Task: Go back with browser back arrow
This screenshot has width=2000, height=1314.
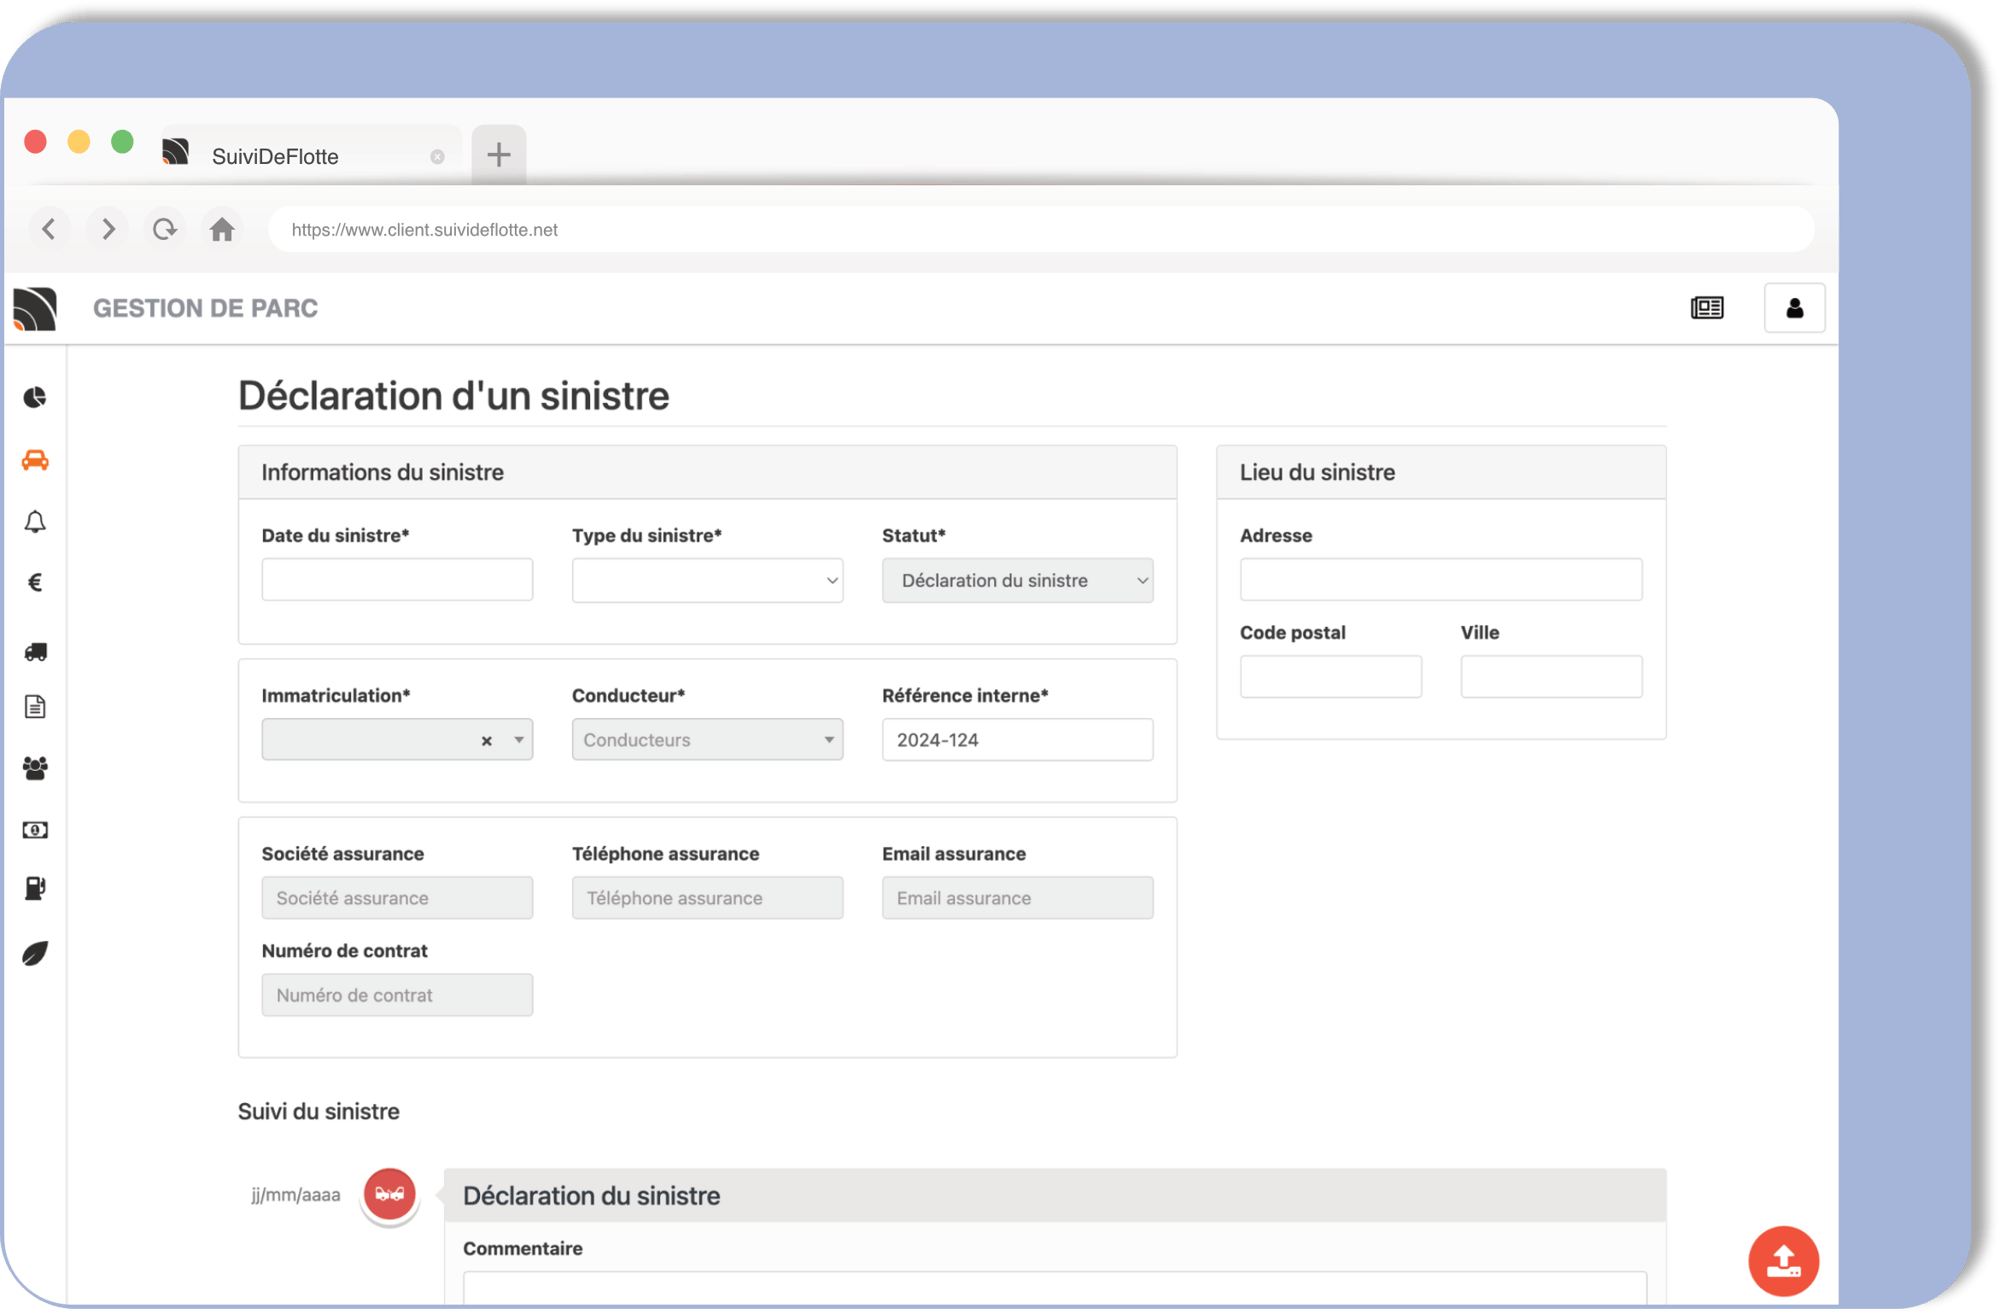Action: point(49,230)
